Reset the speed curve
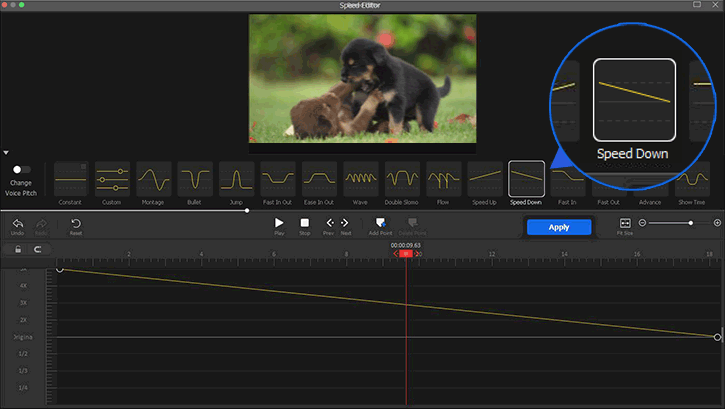725x409 pixels. [x=76, y=223]
